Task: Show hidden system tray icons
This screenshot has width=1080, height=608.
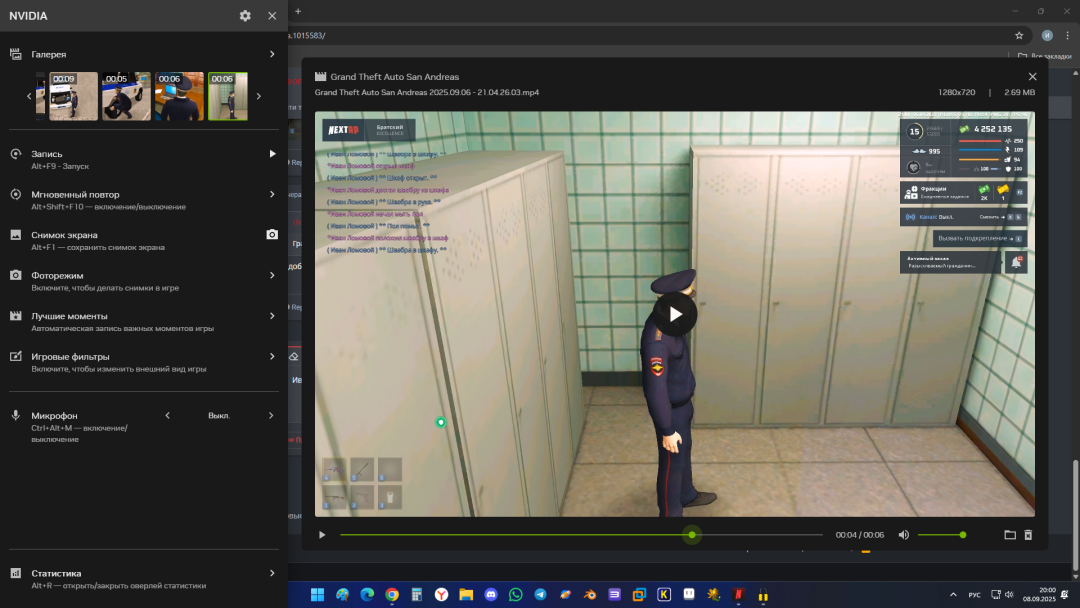Action: pyautogui.click(x=953, y=595)
